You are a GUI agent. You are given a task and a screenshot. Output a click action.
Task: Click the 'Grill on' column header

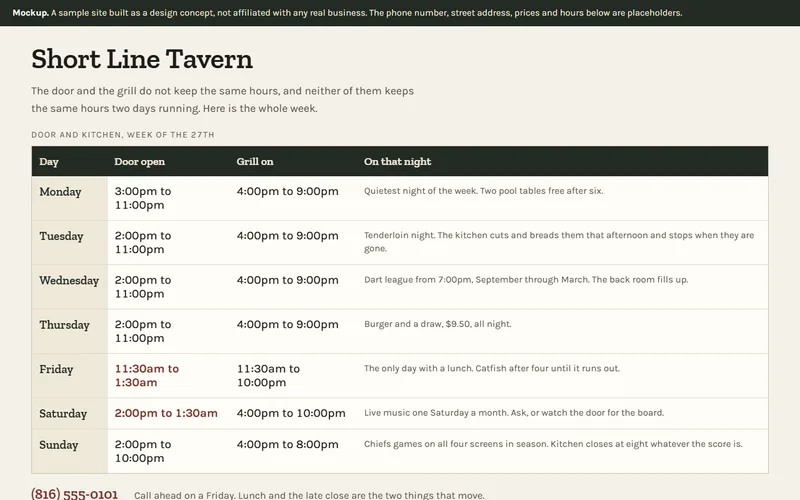point(255,162)
